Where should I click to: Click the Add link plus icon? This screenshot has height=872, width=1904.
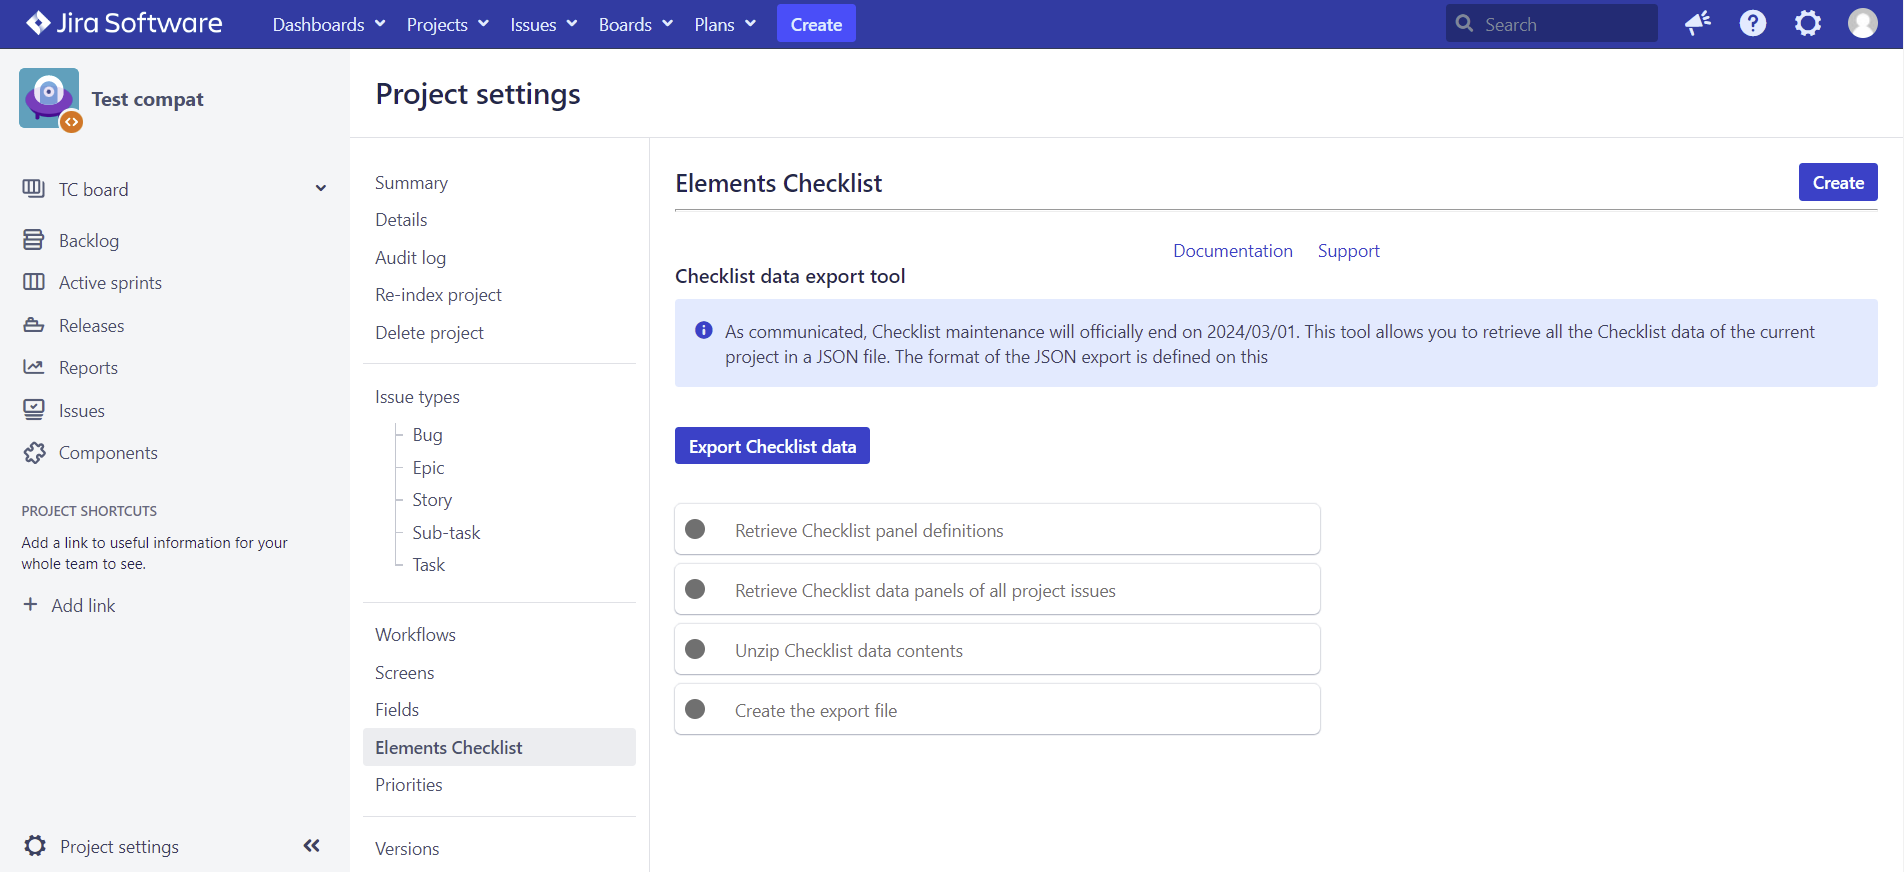pyautogui.click(x=31, y=605)
